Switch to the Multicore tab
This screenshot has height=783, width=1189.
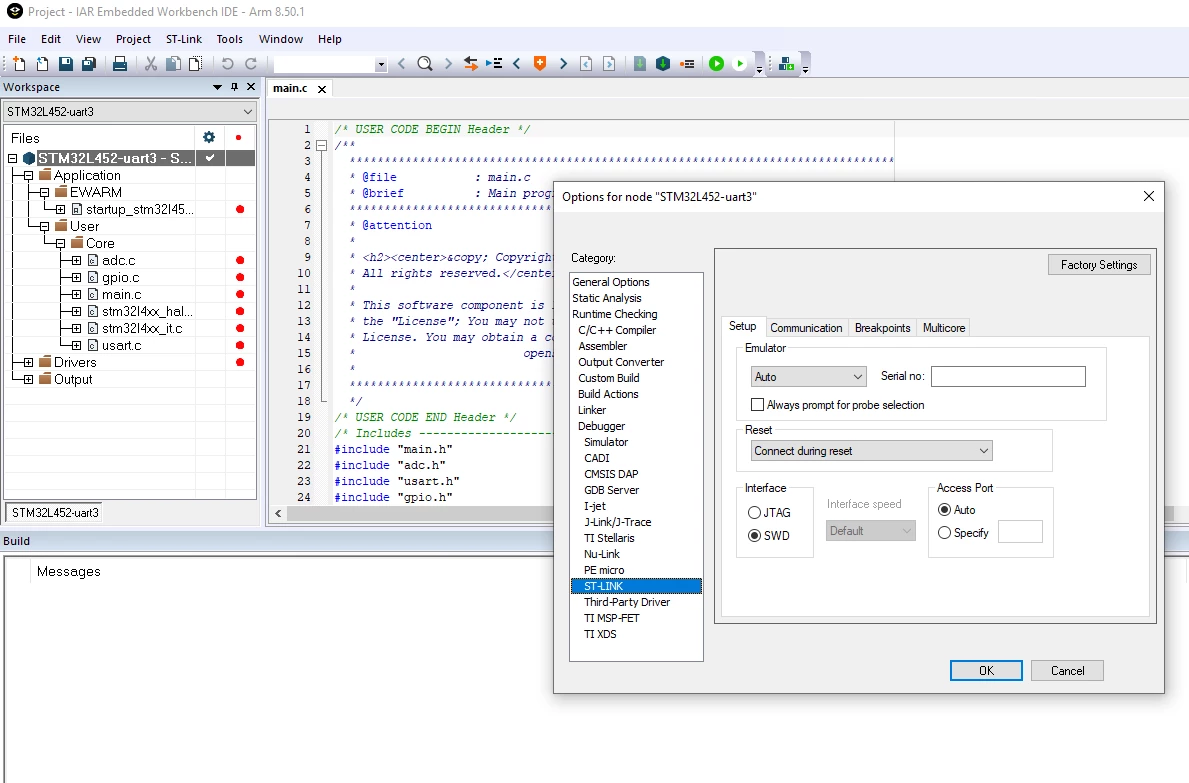pos(943,327)
